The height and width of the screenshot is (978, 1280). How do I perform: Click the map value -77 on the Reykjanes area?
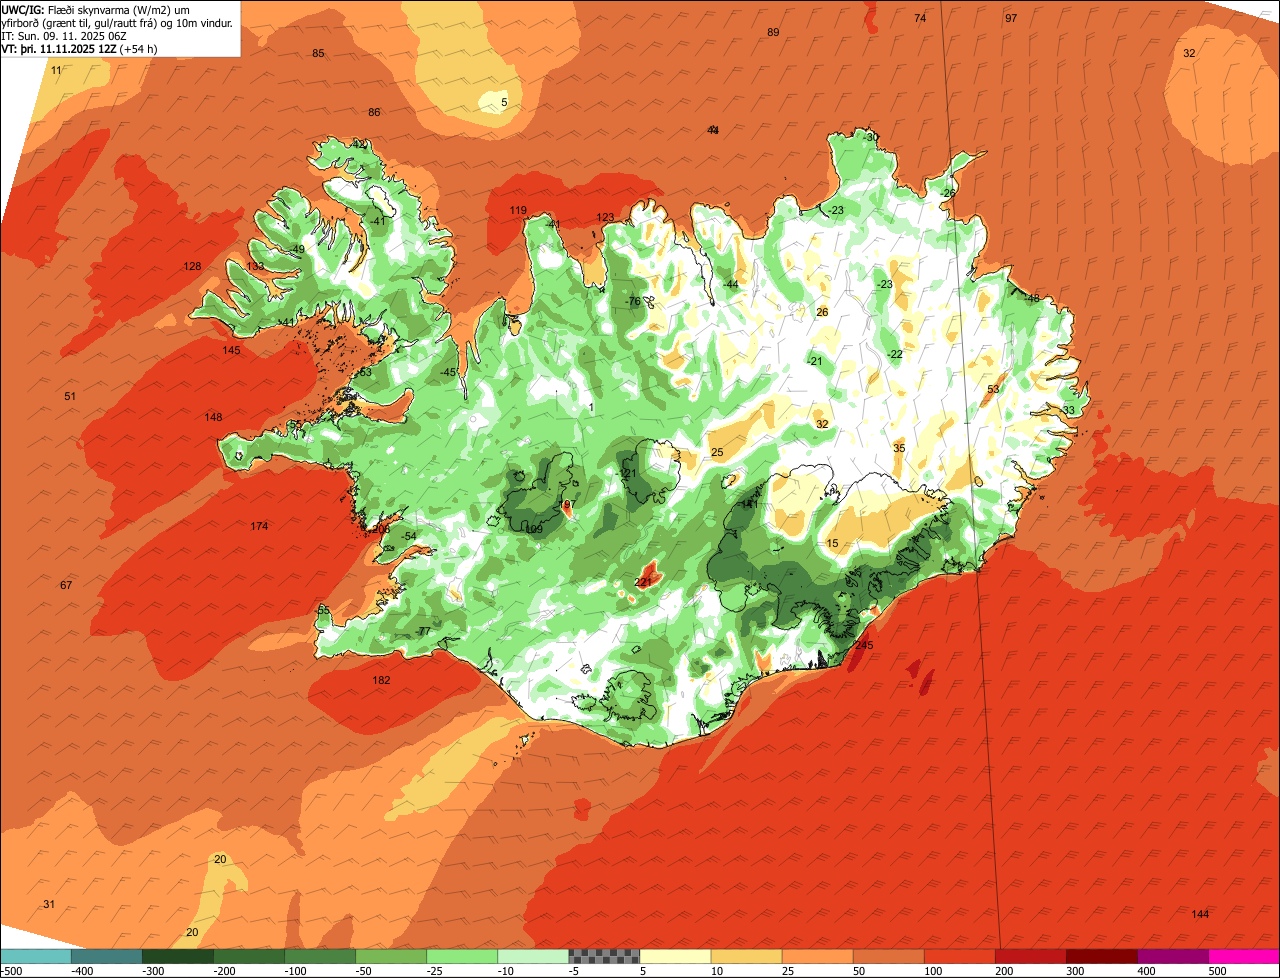tap(423, 631)
